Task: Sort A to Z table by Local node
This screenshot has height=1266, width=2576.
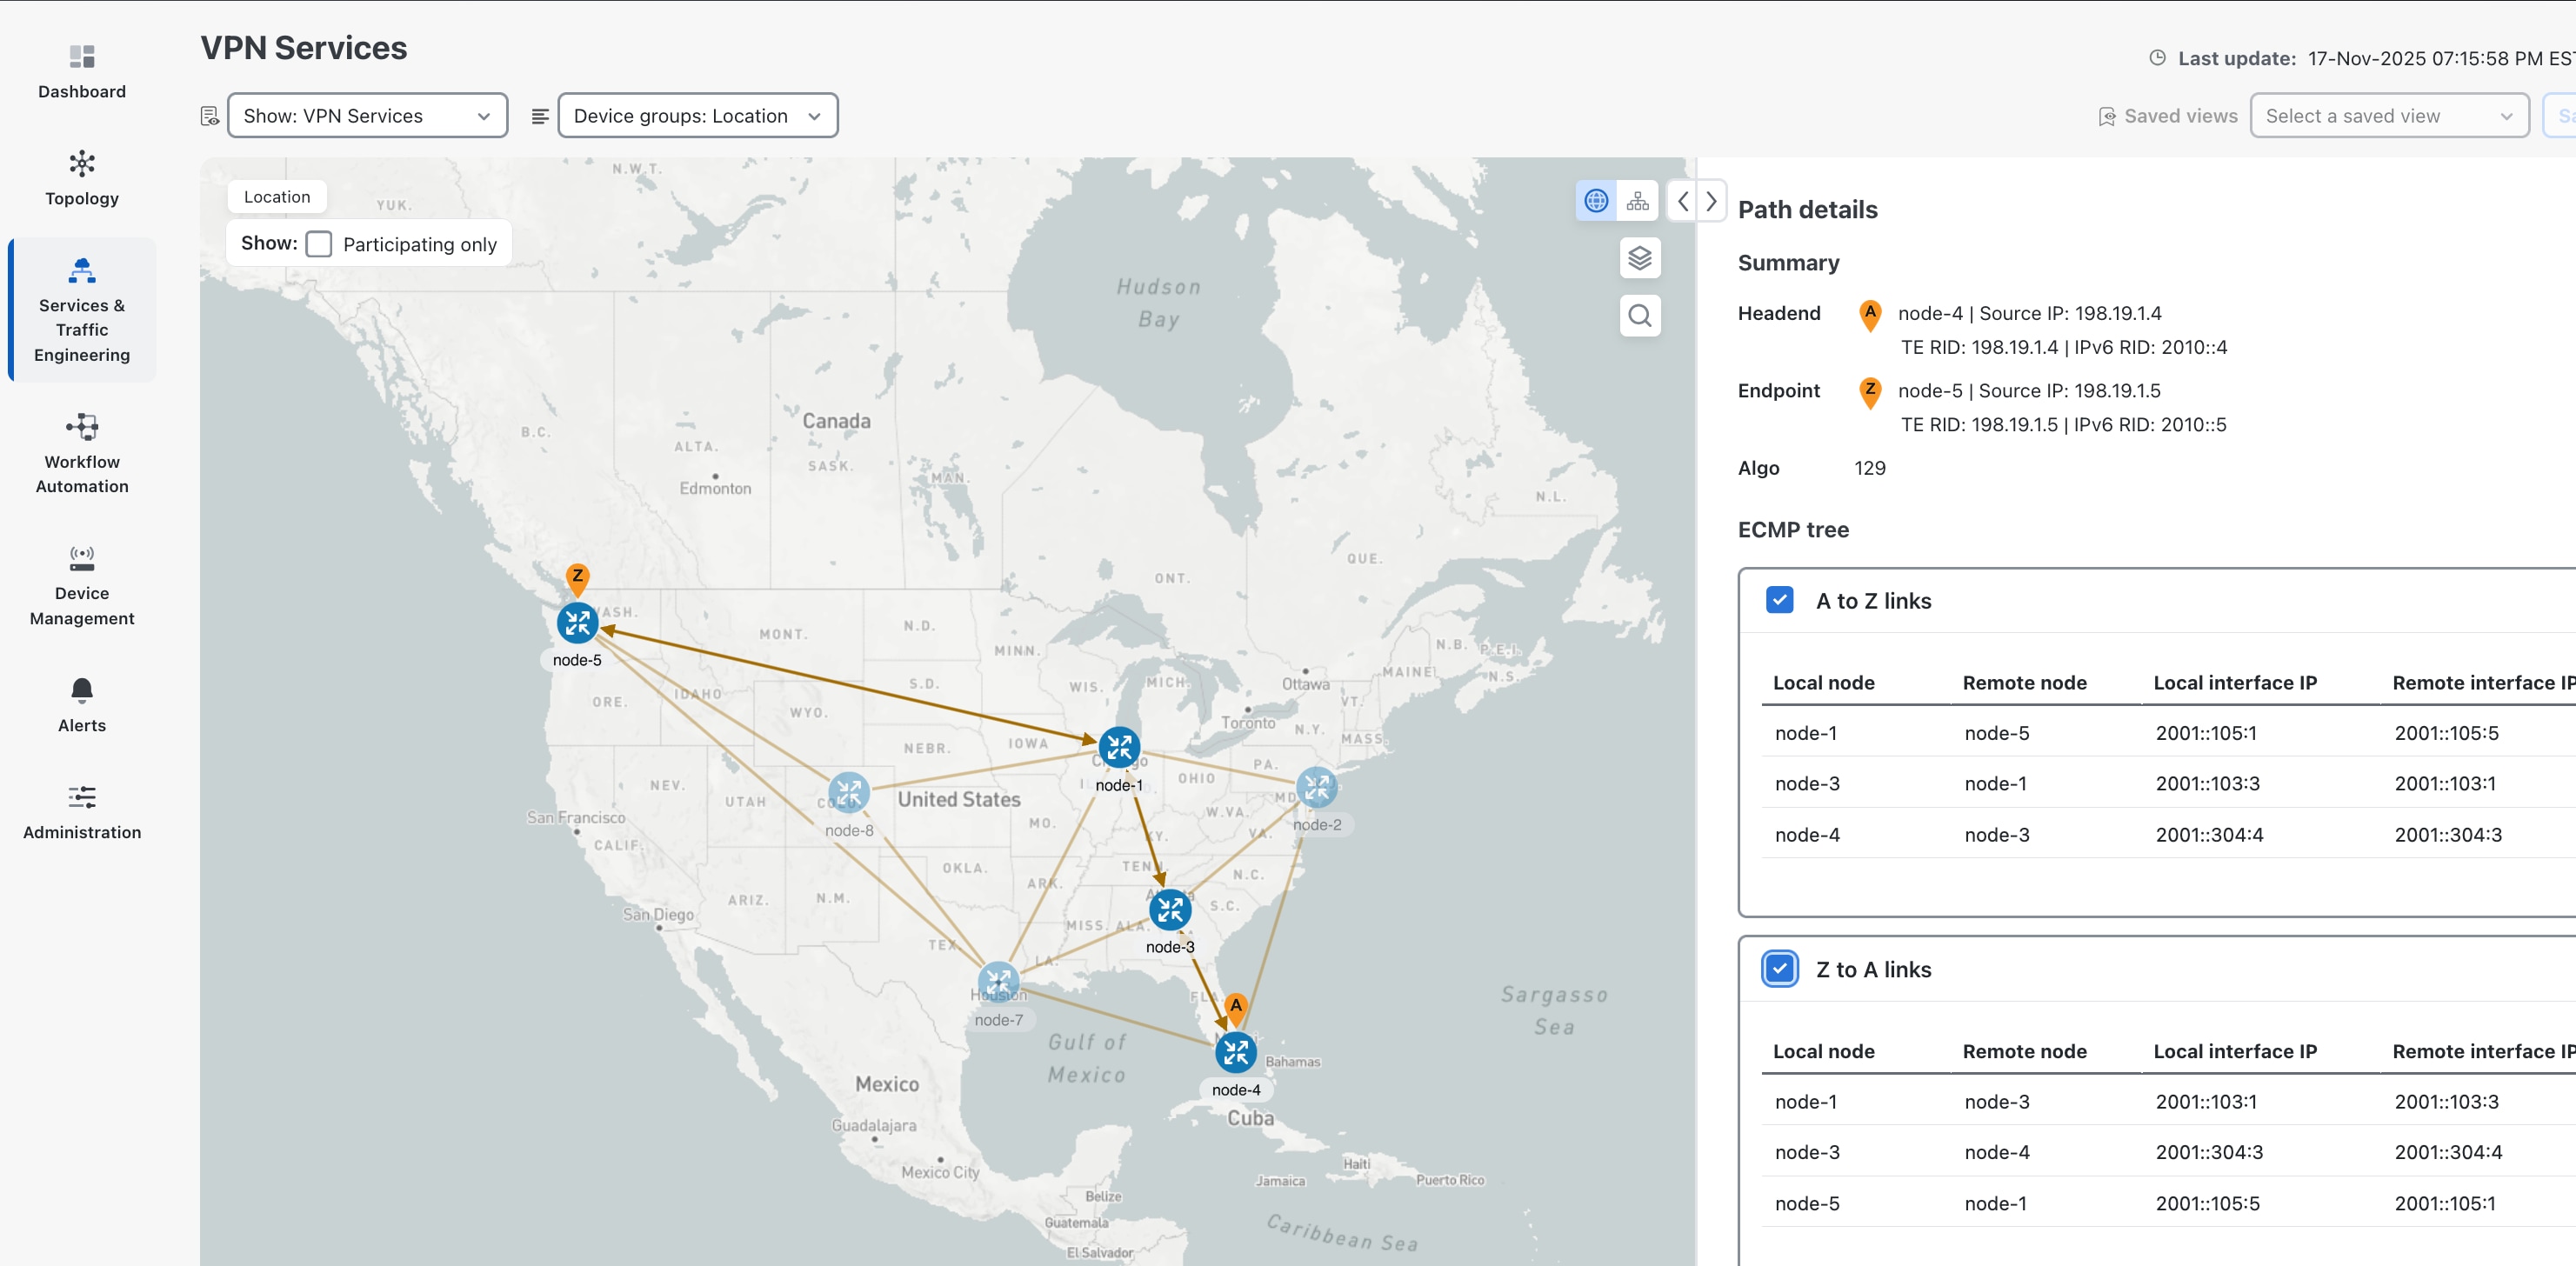Action: [x=1823, y=683]
